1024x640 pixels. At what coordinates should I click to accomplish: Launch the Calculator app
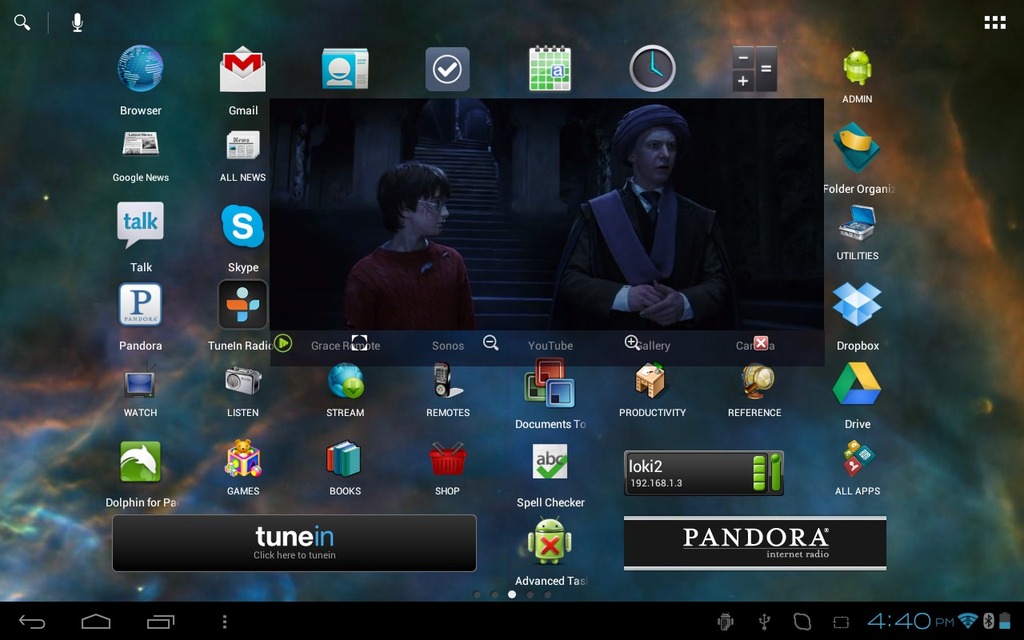pyautogui.click(x=754, y=69)
